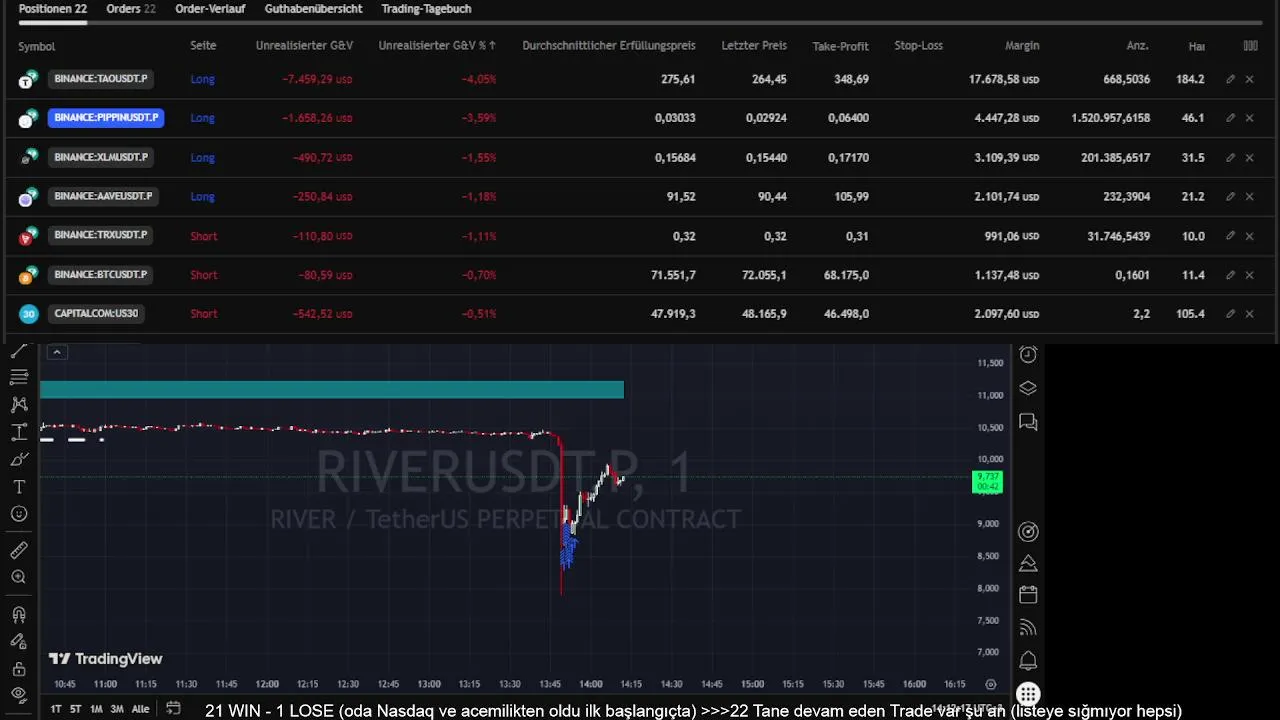Open the Trading-Tagebuch tab
The height and width of the screenshot is (720, 1280).
point(426,9)
